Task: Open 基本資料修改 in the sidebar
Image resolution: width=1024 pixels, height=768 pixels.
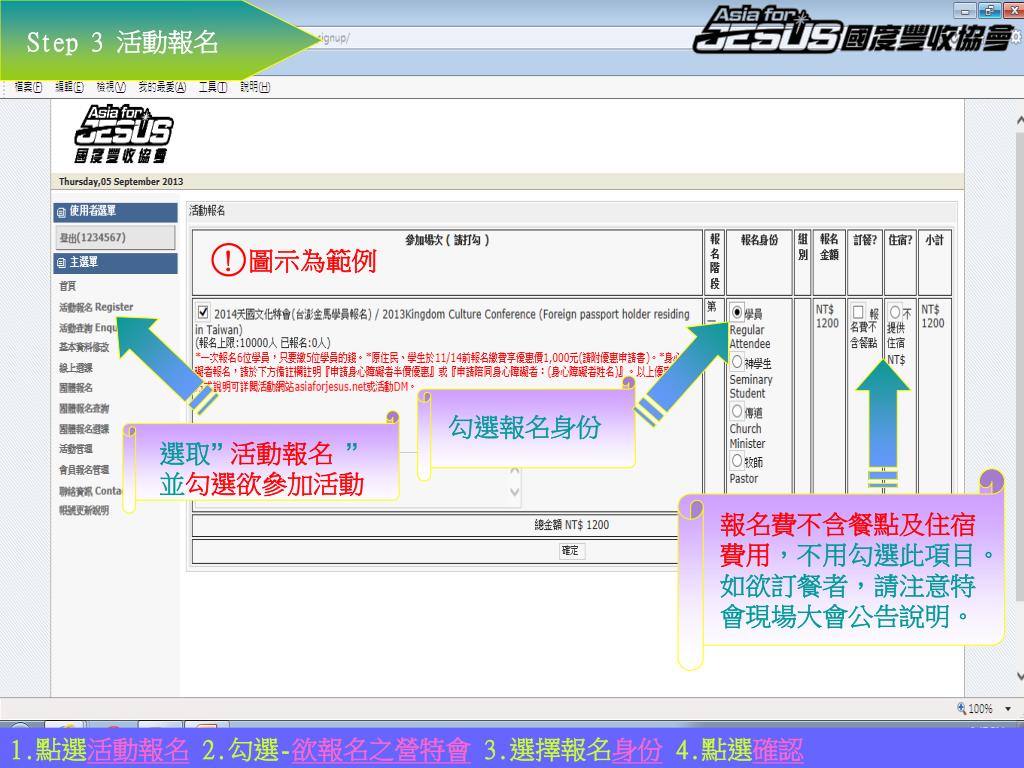Action: [84, 347]
